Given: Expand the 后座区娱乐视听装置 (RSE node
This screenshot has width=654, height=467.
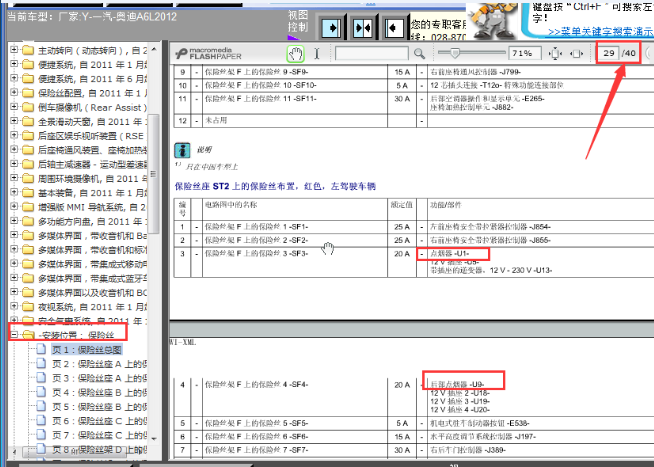Looking at the screenshot, I should pos(14,135).
